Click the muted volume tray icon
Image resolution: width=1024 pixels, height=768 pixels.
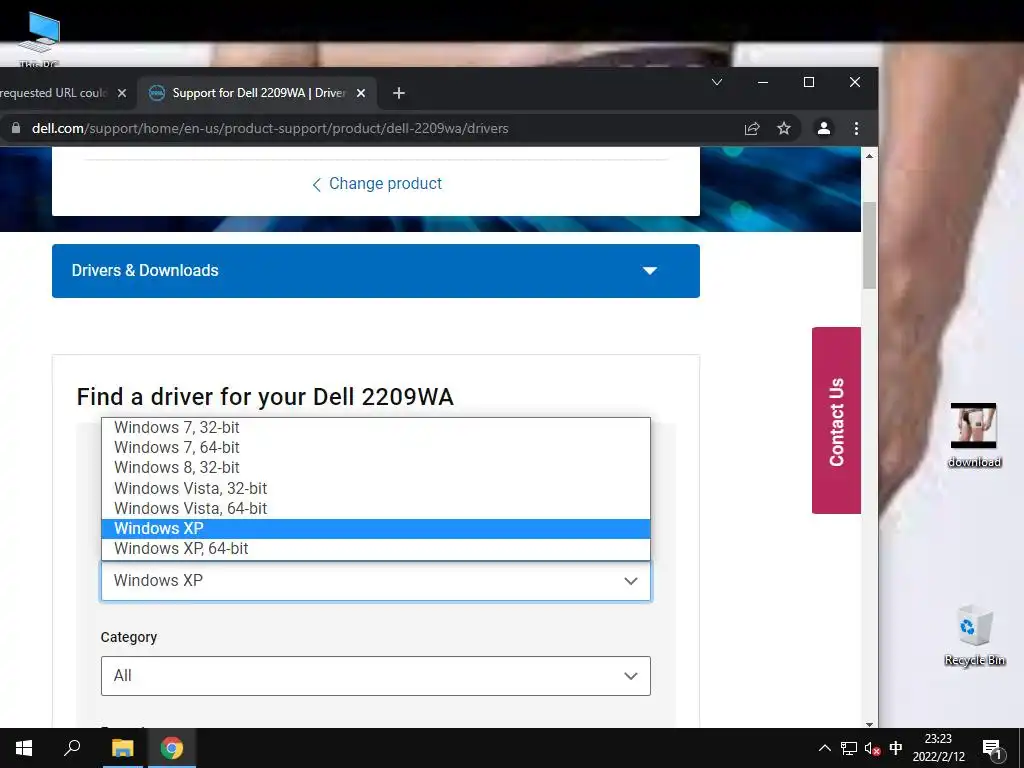pos(872,748)
